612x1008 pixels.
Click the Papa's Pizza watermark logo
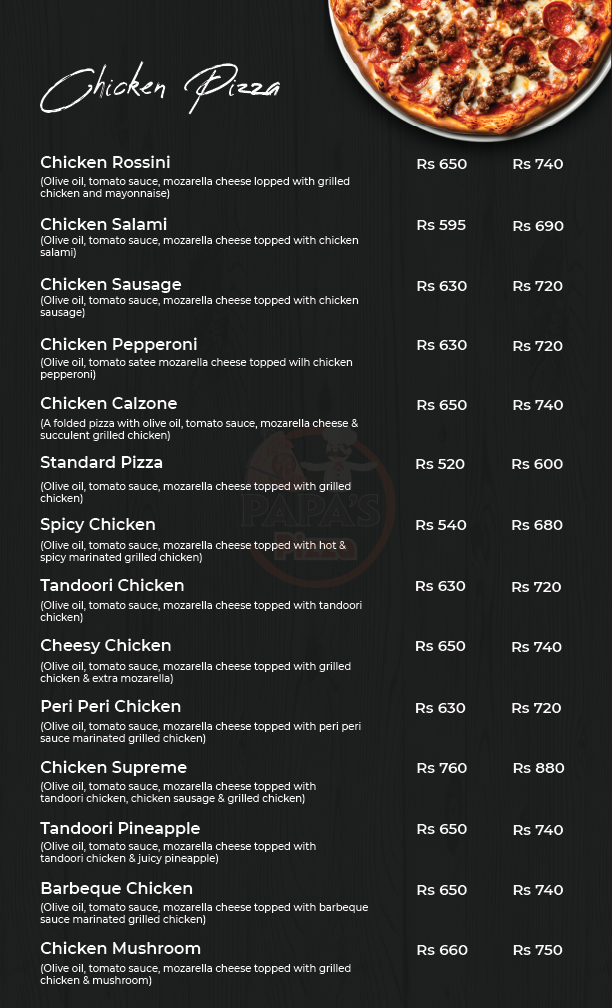click(x=320, y=510)
